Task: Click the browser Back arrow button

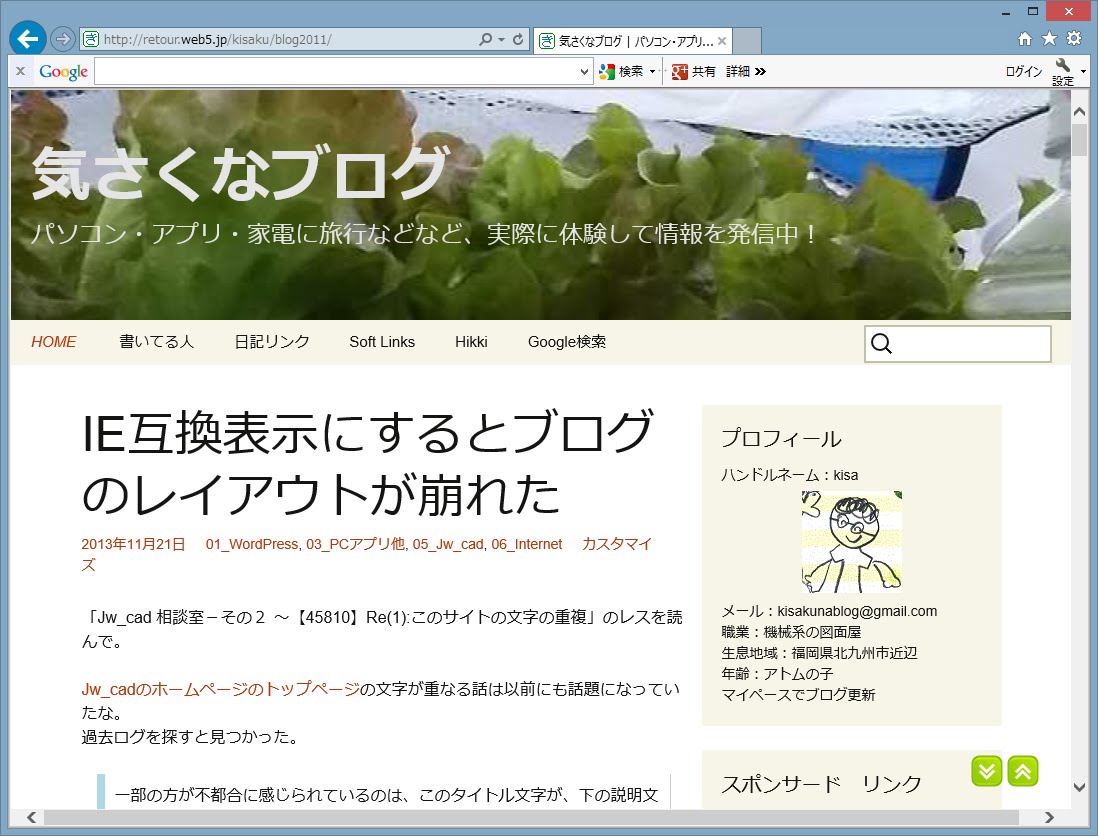Action: coord(28,38)
